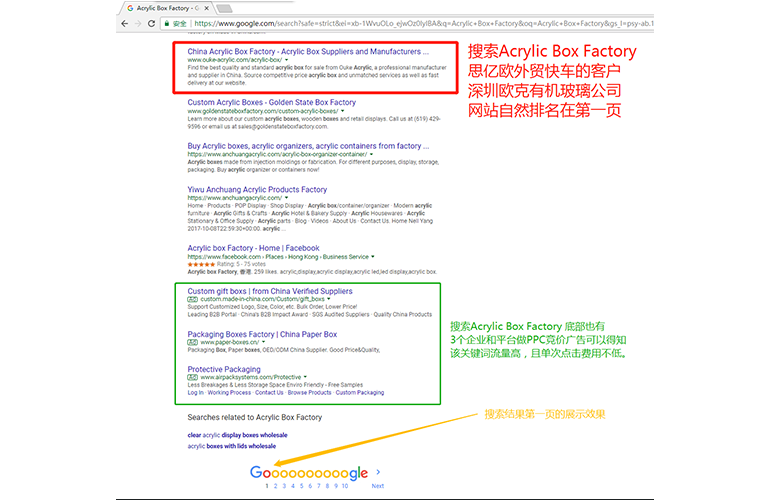Screen dimensions: 770x500
Task: Go to results page 8
Action: (x=327, y=486)
